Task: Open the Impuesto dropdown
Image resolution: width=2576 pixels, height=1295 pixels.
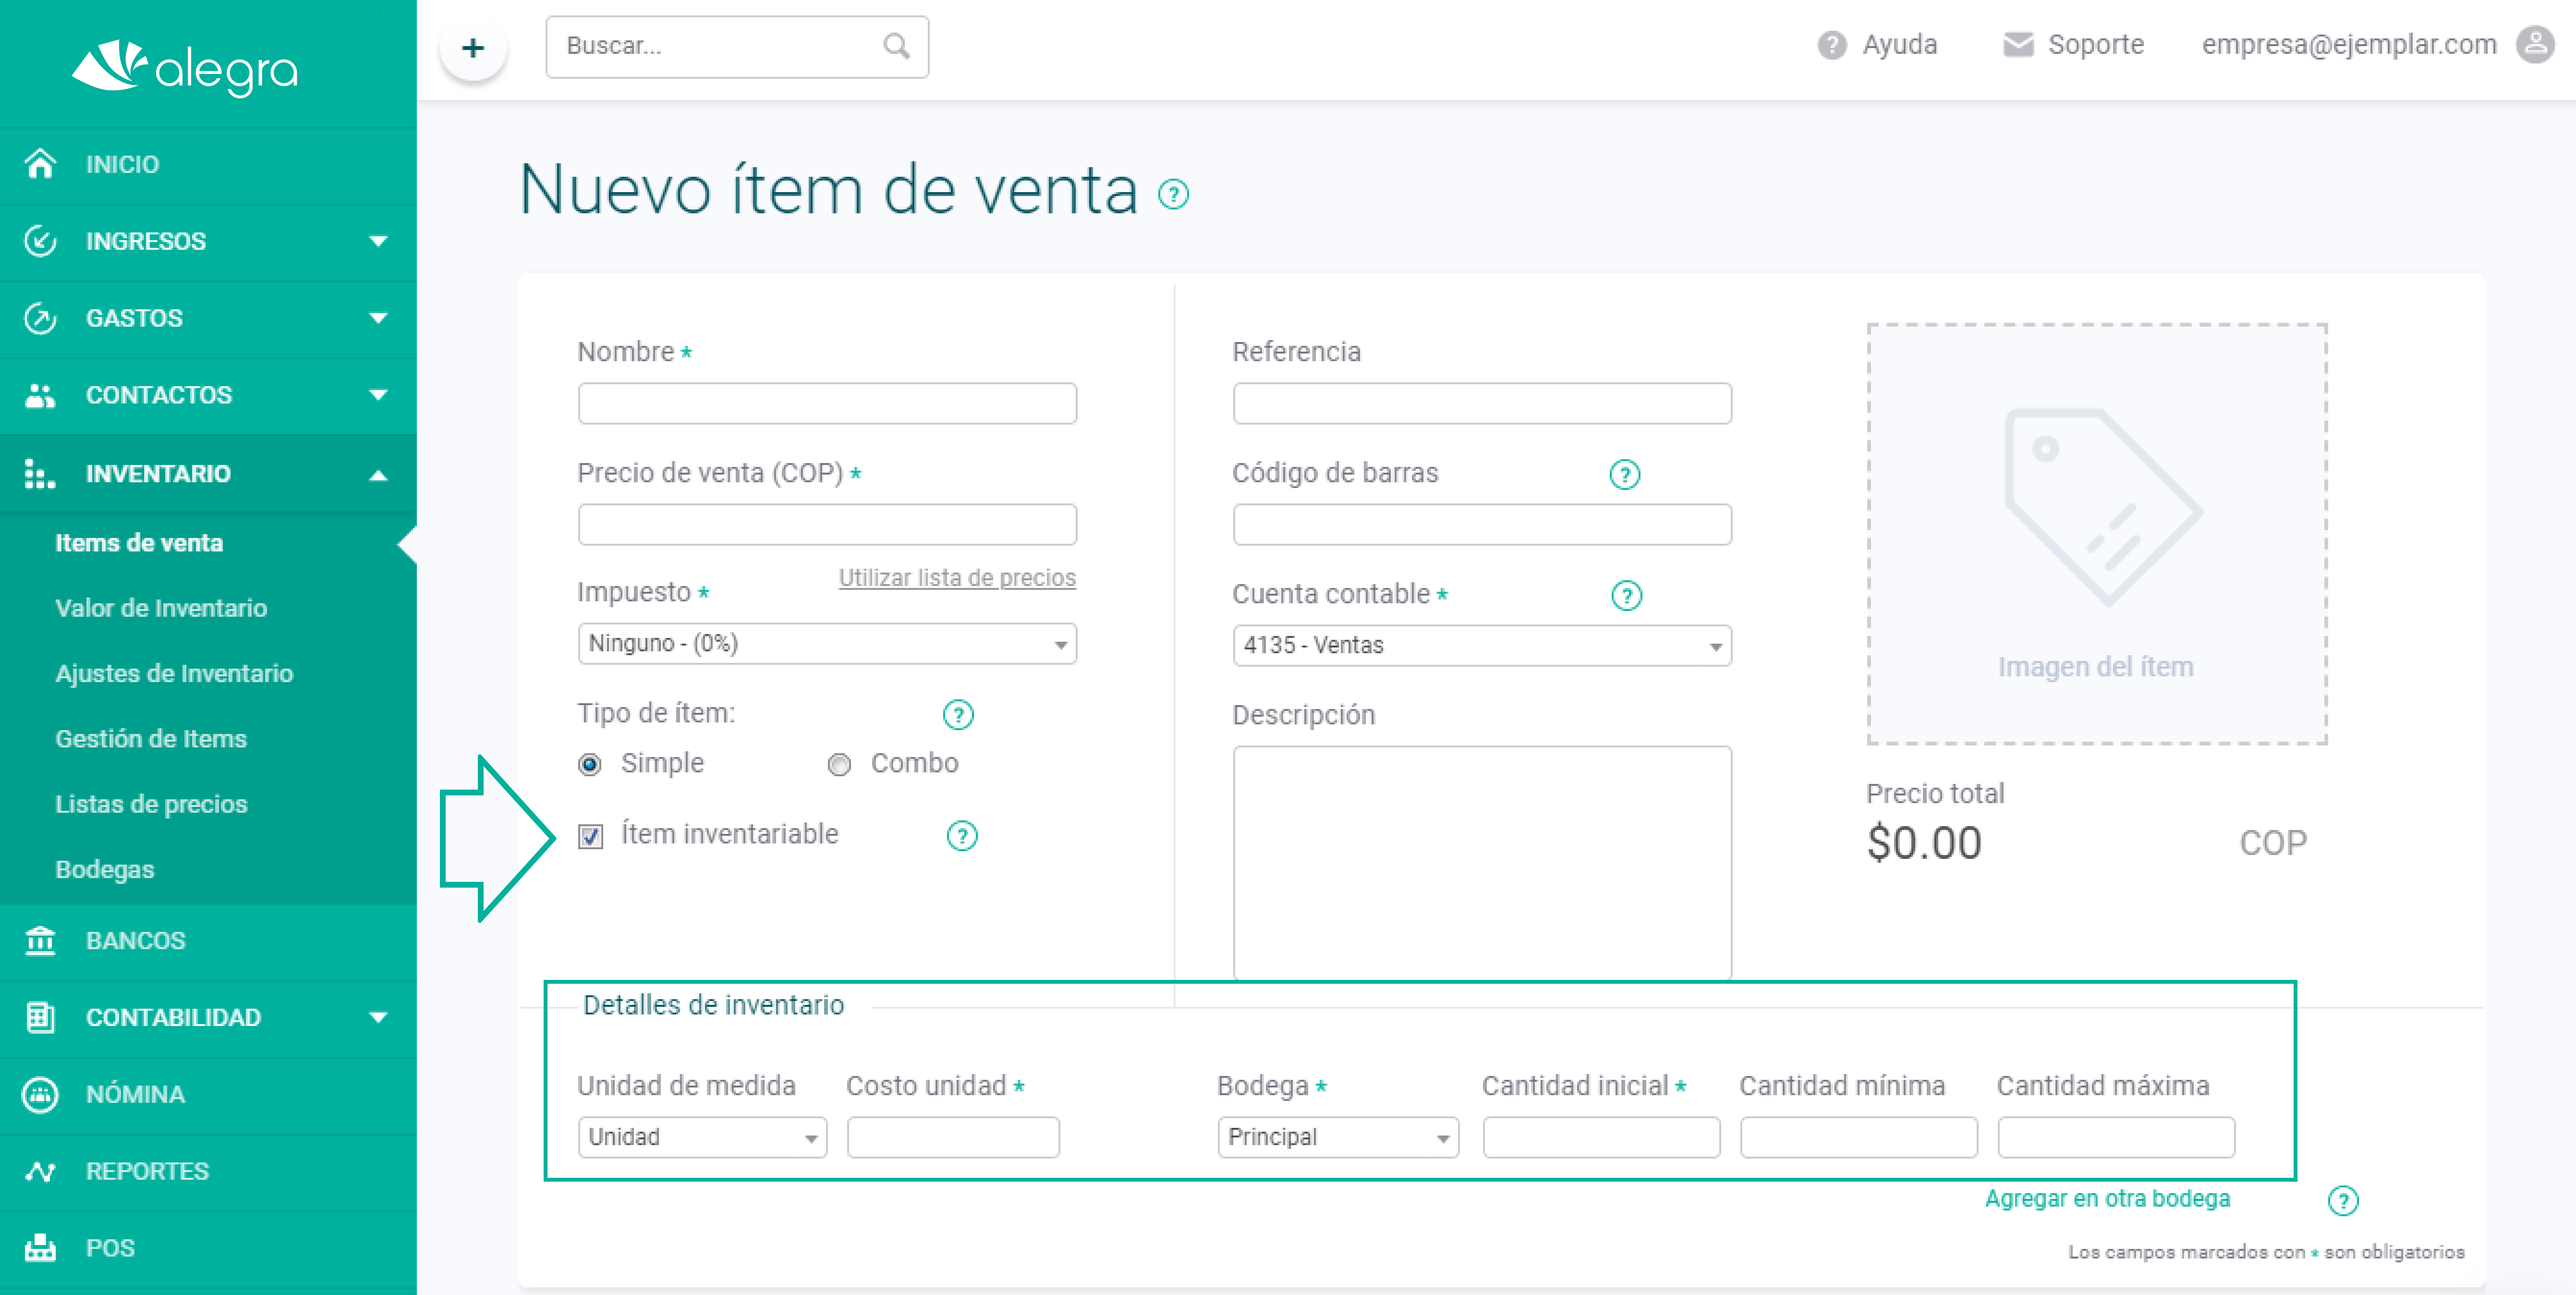Action: (x=827, y=643)
